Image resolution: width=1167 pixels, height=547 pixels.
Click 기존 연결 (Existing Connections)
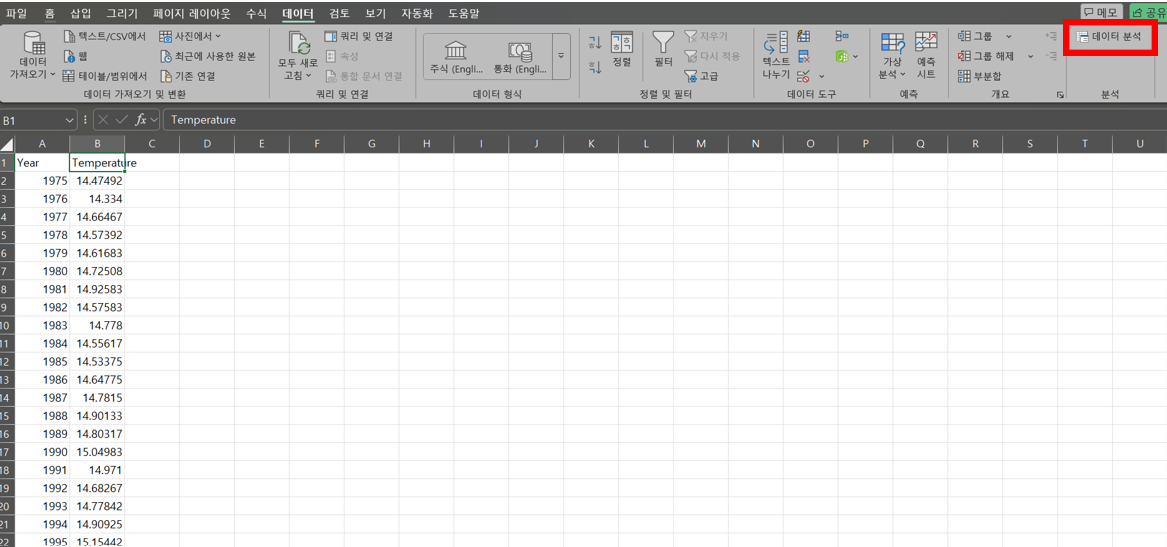click(189, 76)
